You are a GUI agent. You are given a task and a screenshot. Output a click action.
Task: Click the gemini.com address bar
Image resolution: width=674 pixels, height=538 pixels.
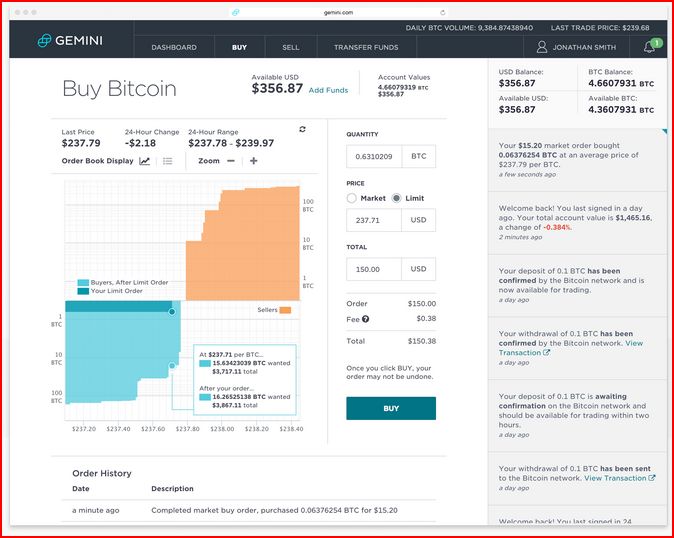(338, 12)
